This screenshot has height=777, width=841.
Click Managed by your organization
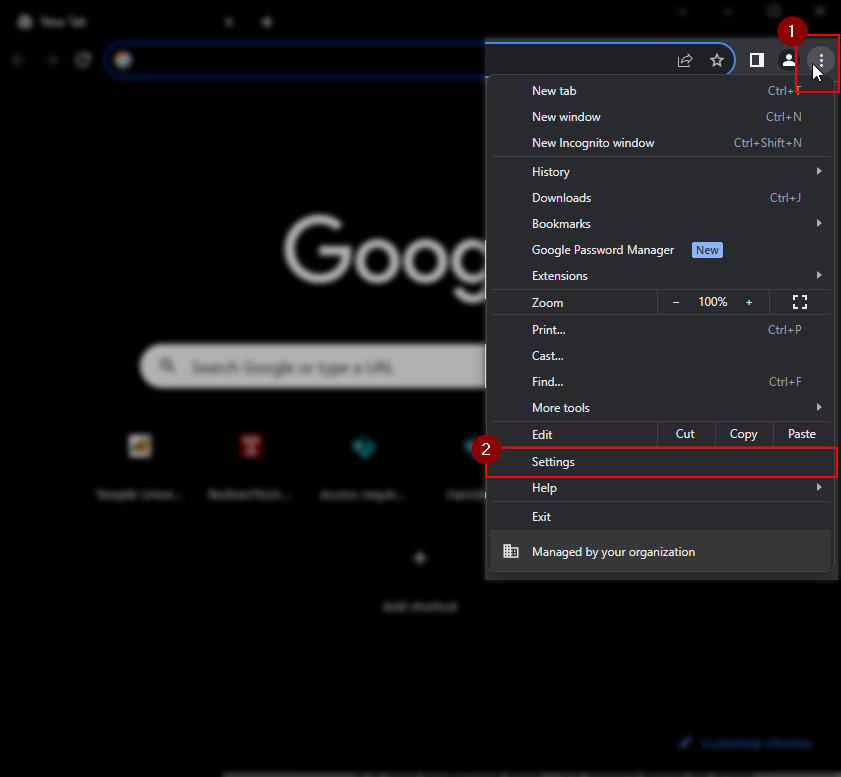click(613, 552)
